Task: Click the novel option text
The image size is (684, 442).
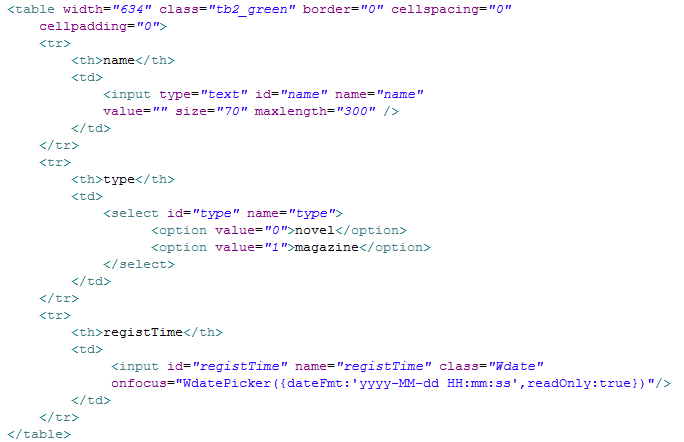Action: [x=315, y=230]
